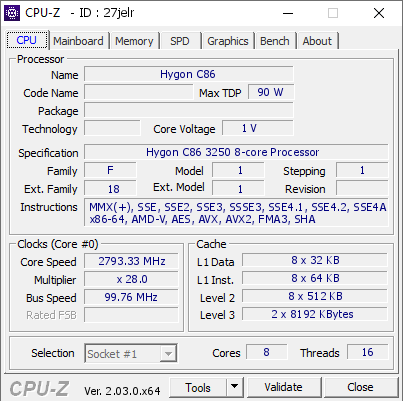Click the CPU-Z app icon in title bar

[12, 13]
